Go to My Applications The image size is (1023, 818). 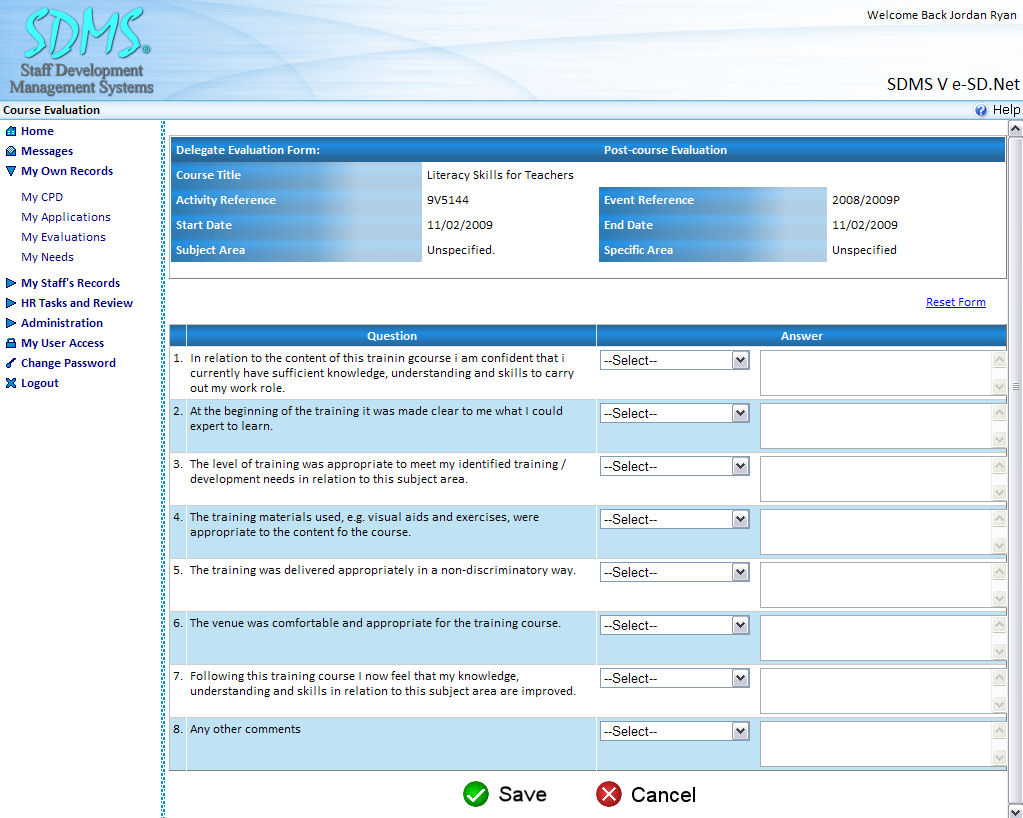click(x=66, y=217)
